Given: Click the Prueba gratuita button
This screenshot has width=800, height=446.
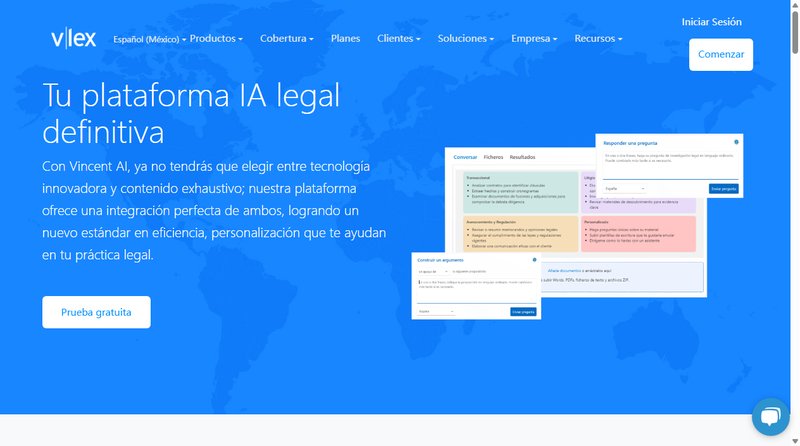Looking at the screenshot, I should pyautogui.click(x=96, y=312).
